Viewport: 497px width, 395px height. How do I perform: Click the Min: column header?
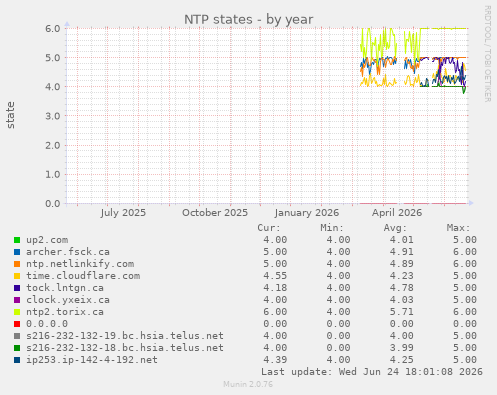[x=332, y=228]
